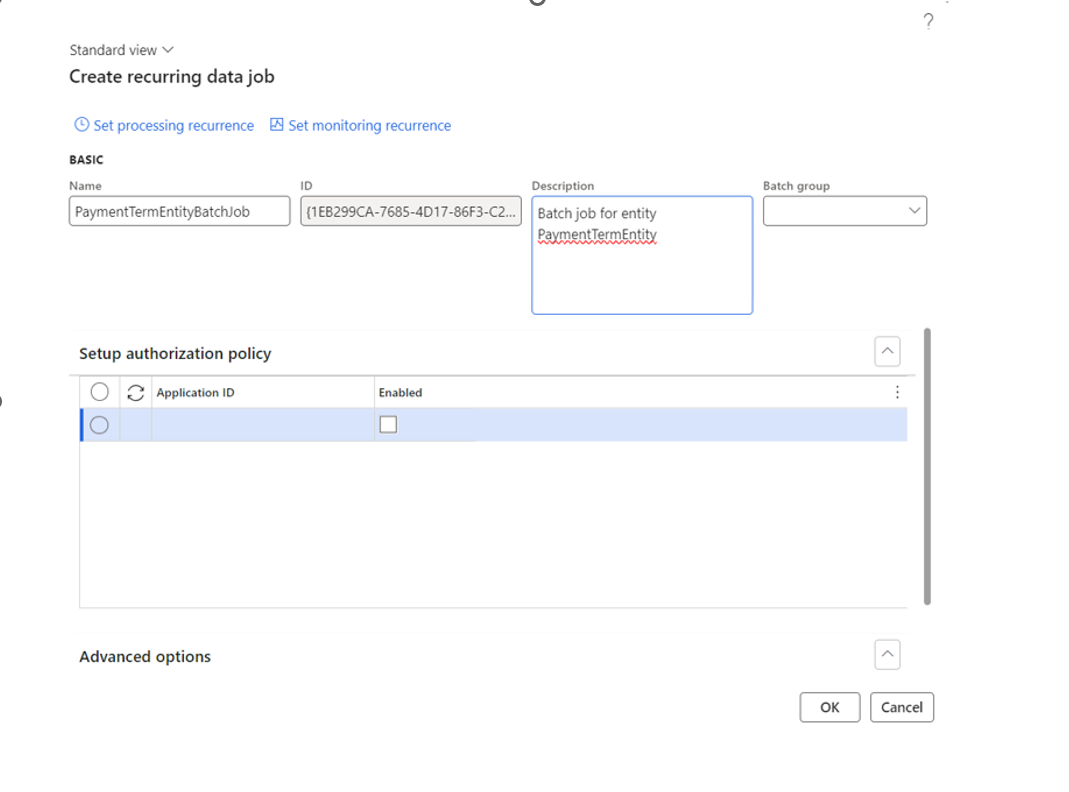The height and width of the screenshot is (792, 1069).
Task: Click the refresh icon in grid header
Action: [136, 393]
